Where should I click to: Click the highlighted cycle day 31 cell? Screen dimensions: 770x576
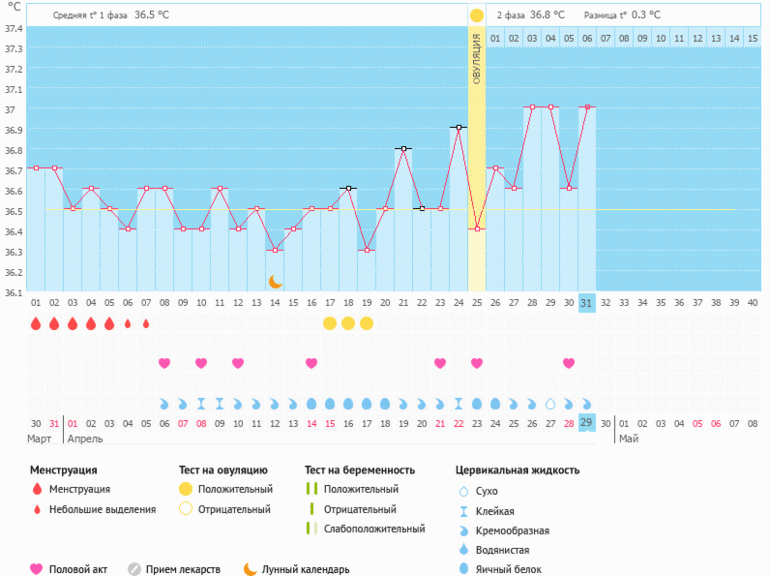587,302
